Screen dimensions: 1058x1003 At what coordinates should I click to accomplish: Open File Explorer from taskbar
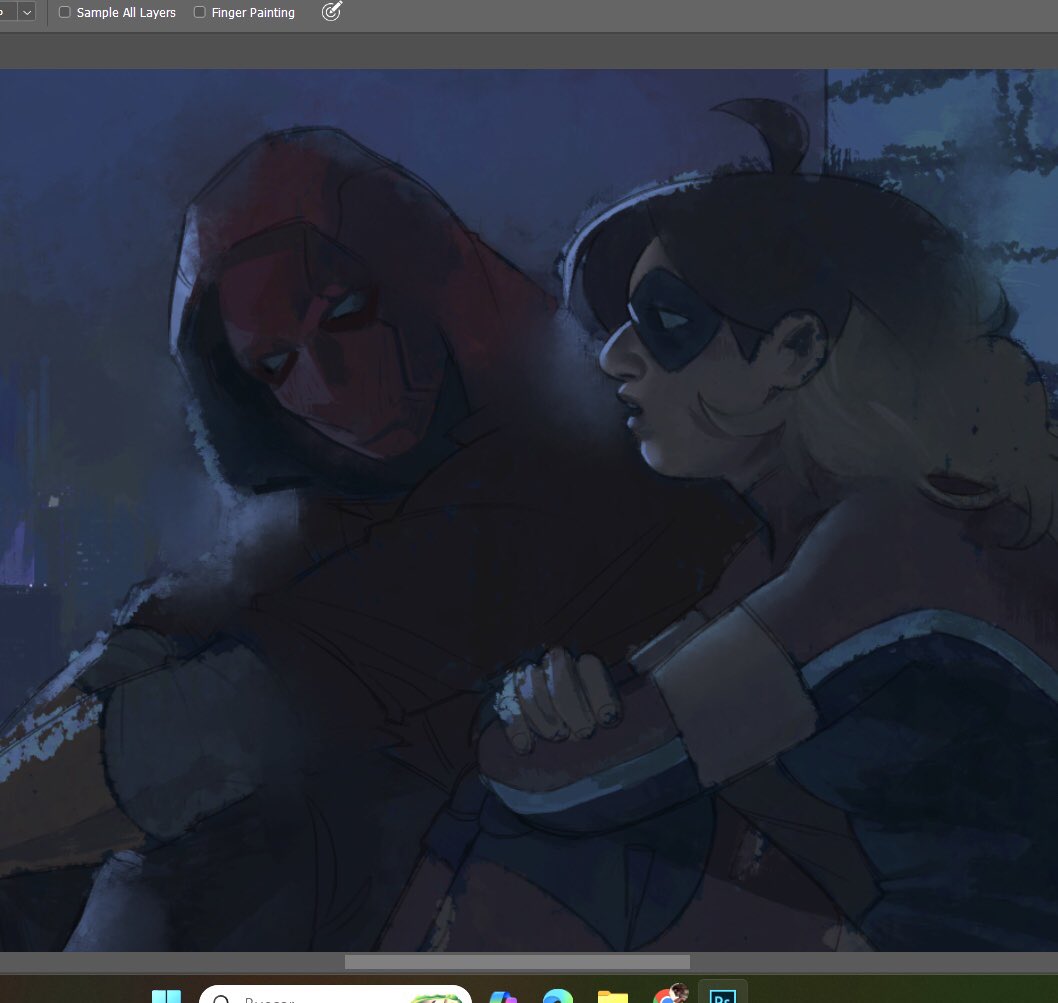pyautogui.click(x=613, y=996)
